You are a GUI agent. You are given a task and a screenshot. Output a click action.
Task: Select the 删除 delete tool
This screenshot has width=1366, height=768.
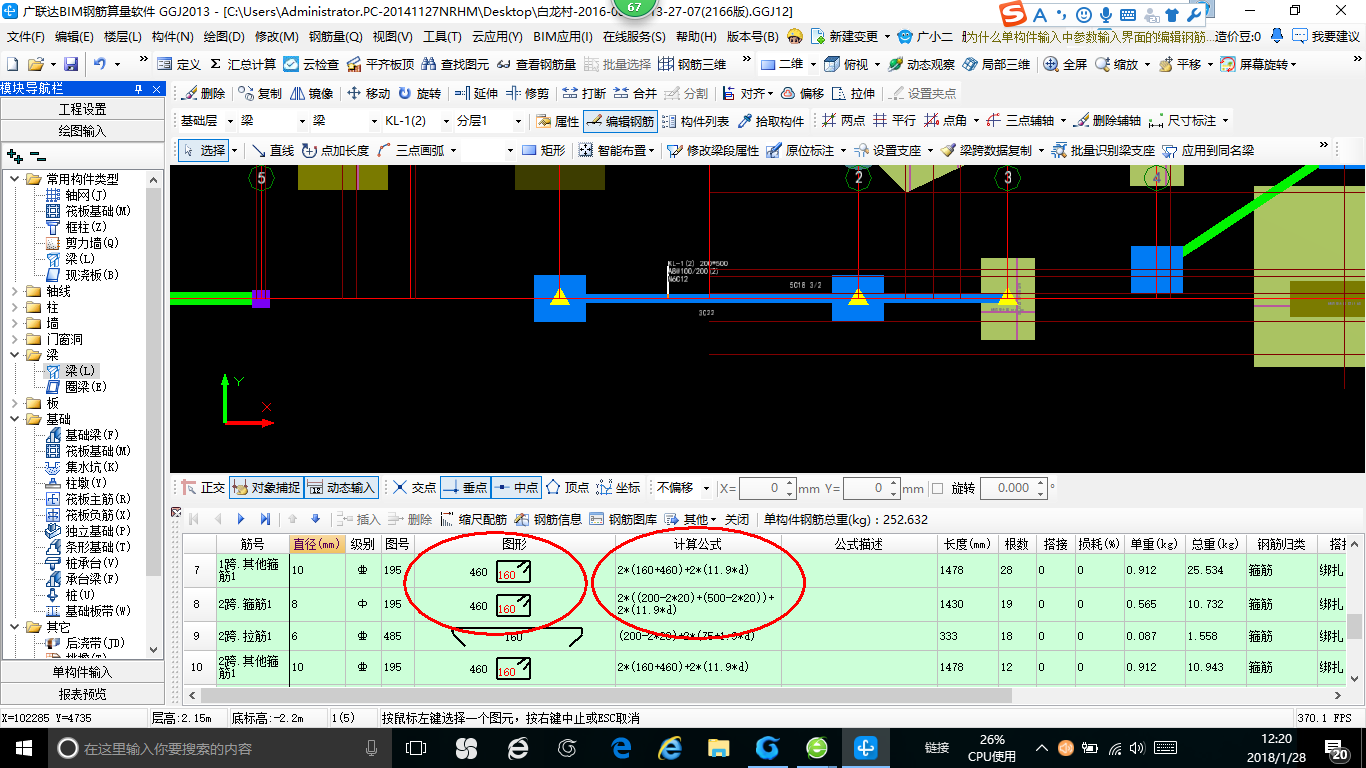(x=203, y=93)
